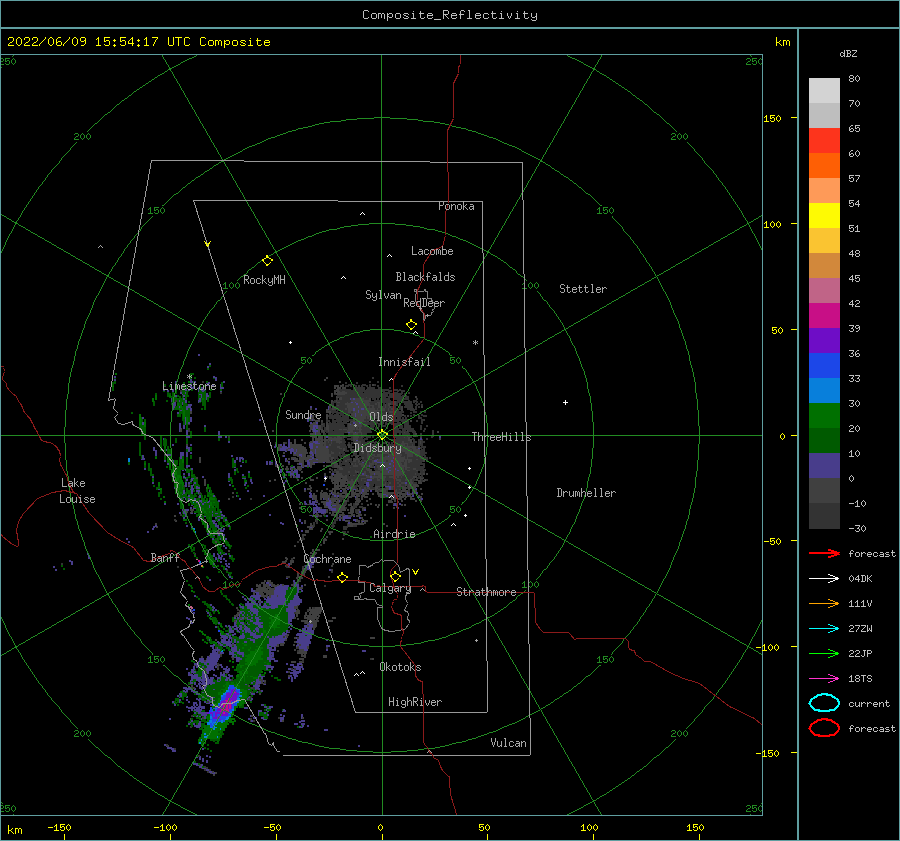Click the orange swatch between 60 and 57
The width and height of the screenshot is (900, 841).
click(x=824, y=165)
